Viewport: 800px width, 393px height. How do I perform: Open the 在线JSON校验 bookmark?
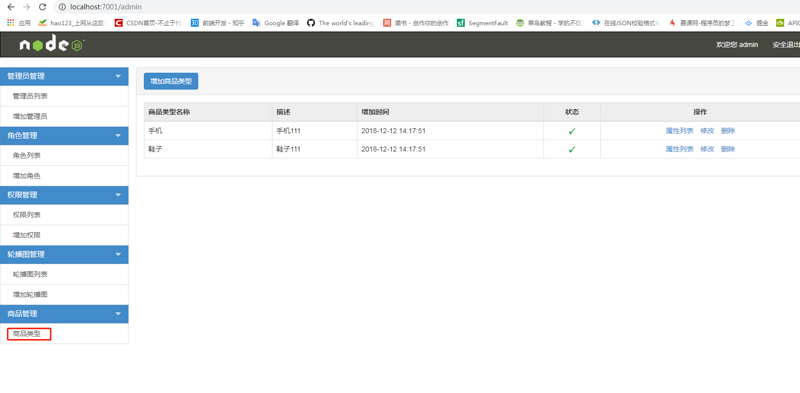(x=626, y=23)
